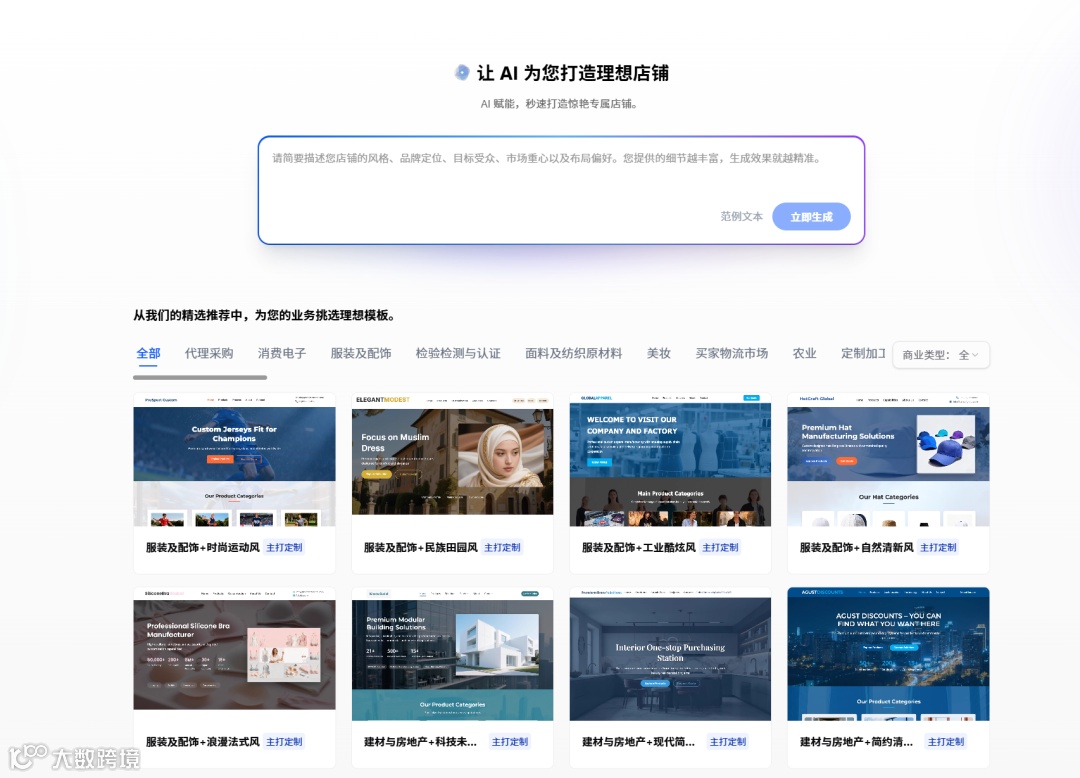Click the 立即生成 generate button

[811, 216]
